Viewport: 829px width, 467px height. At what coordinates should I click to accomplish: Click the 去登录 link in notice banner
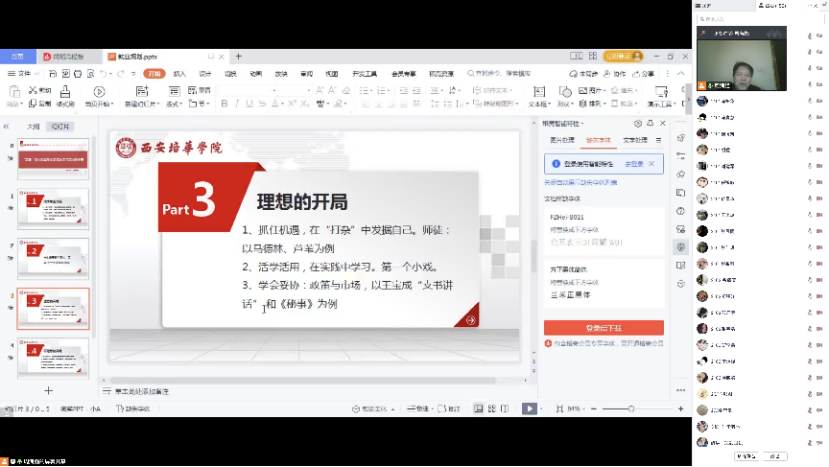pos(633,163)
